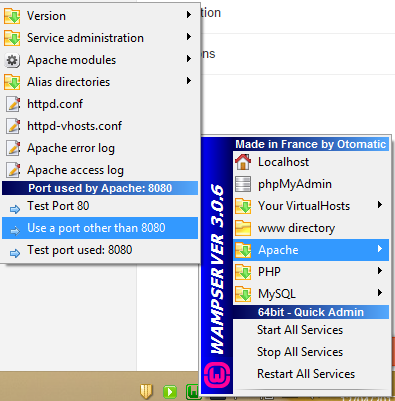Expand the MySQL submenu arrow
Viewport: 395px width, 401px height.
click(x=380, y=293)
